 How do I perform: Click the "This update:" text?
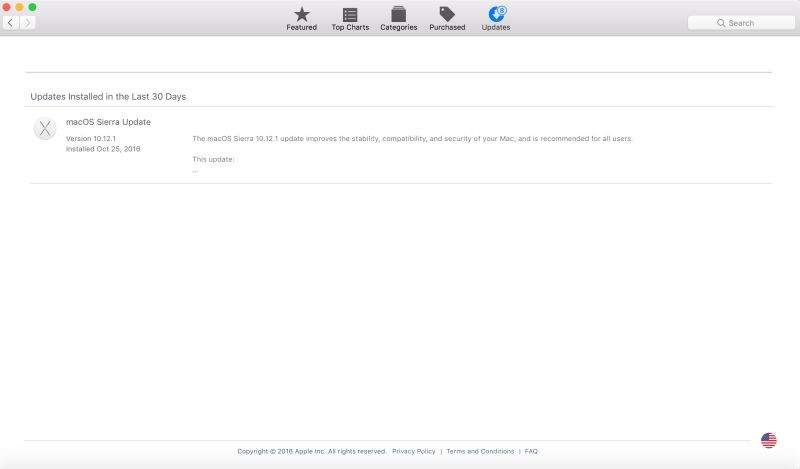click(x=213, y=159)
